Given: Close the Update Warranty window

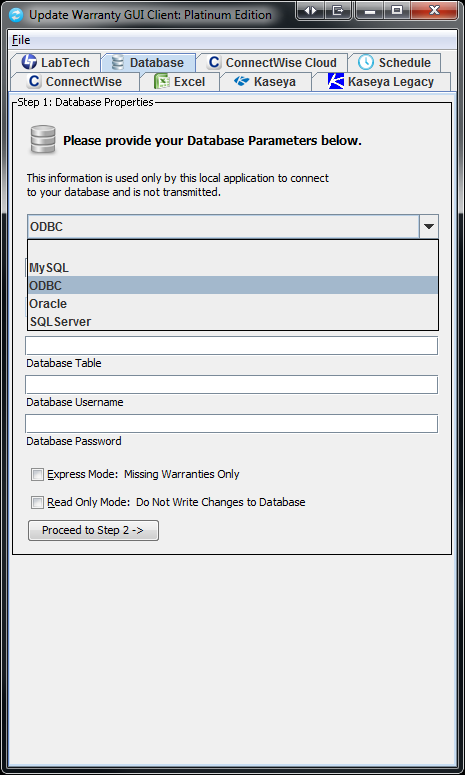Looking at the screenshot, I should point(433,10).
